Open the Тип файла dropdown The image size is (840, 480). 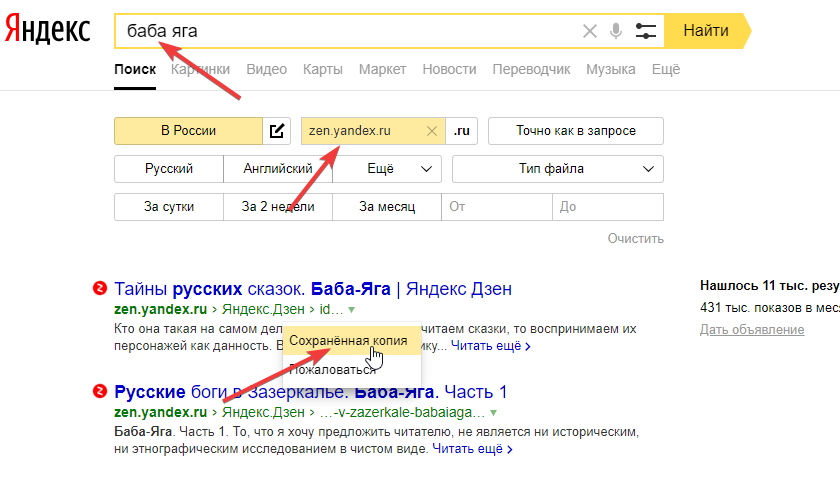coord(558,169)
